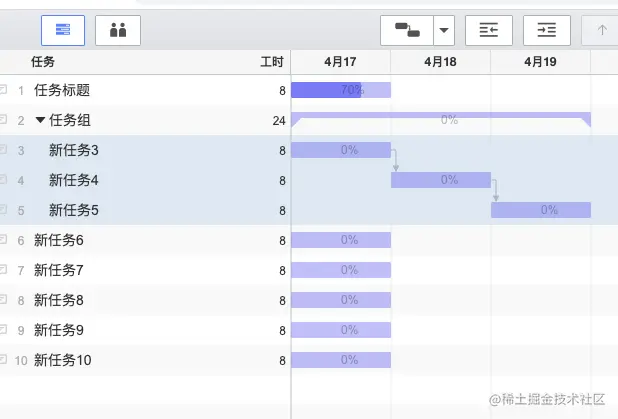Collapse the 任务组 group triangle
Viewport: 618px width, 419px height.
pyautogui.click(x=40, y=119)
